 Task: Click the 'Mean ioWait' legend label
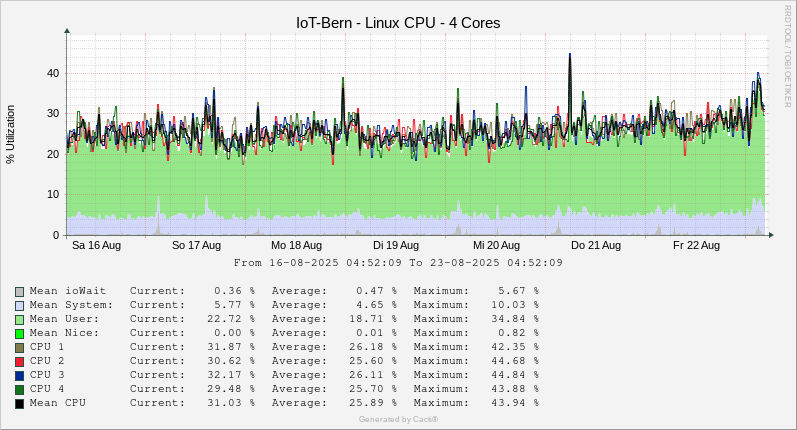(68, 291)
